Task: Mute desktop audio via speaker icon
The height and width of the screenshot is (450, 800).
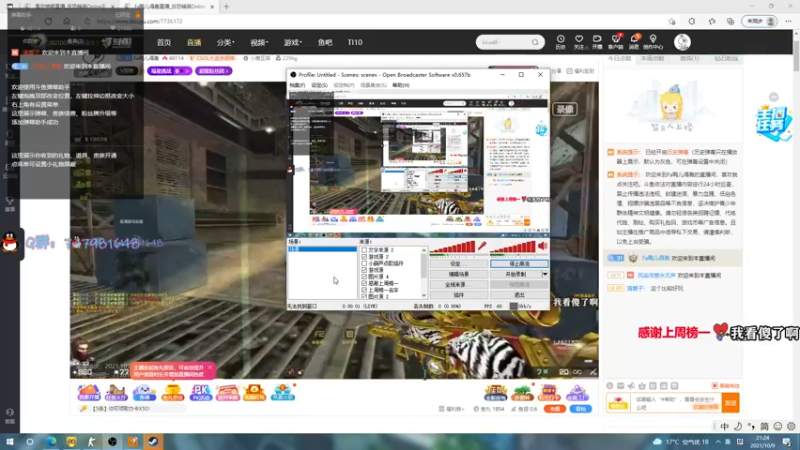Action: tap(542, 246)
